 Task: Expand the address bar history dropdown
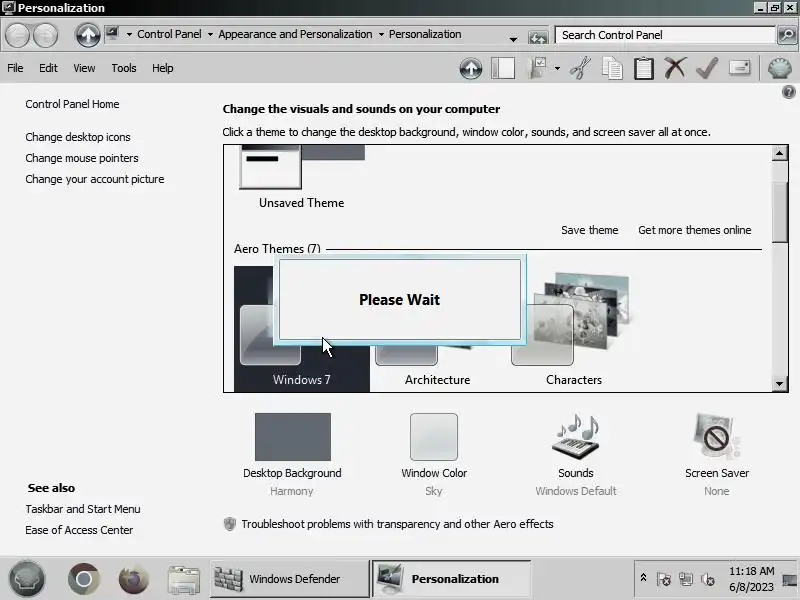coord(513,39)
